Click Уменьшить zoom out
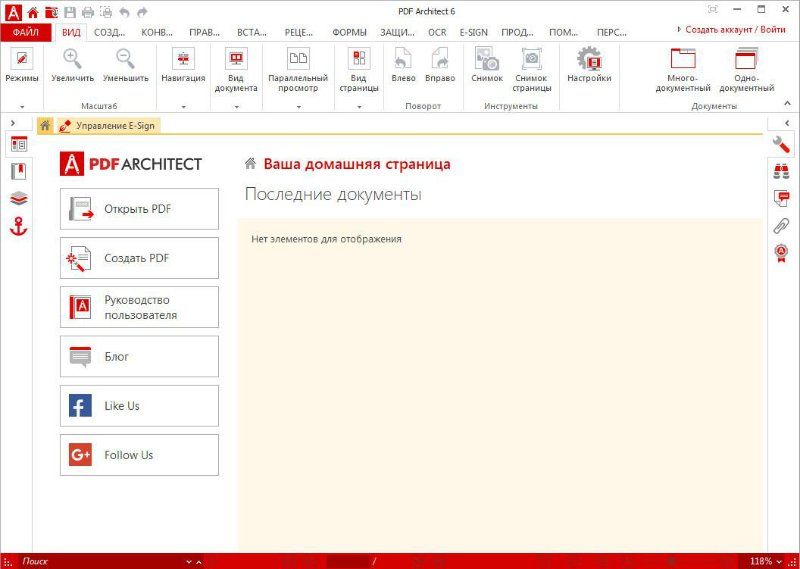Screen dimensions: 800x569 [x=126, y=65]
